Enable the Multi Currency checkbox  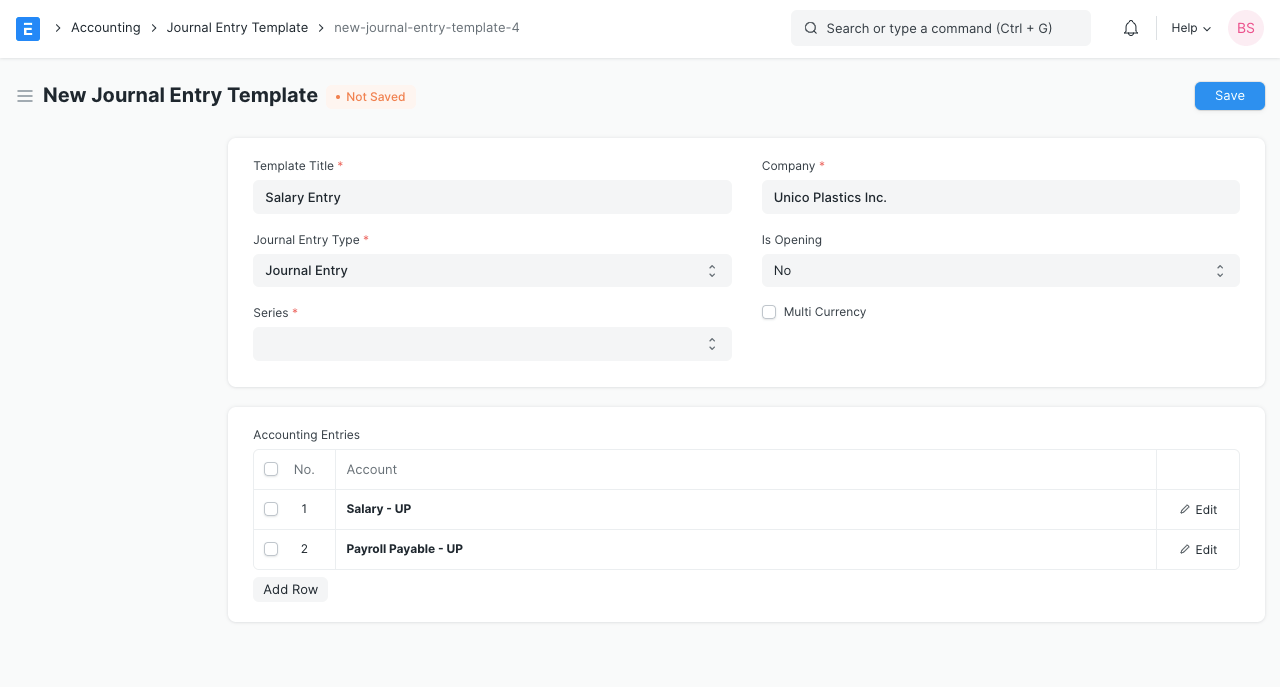point(769,312)
